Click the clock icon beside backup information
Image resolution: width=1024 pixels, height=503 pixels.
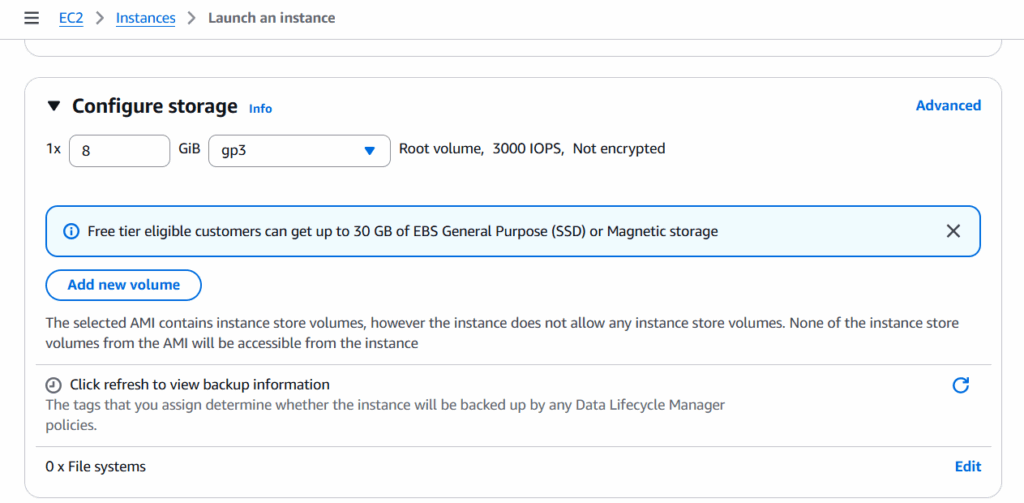point(54,385)
